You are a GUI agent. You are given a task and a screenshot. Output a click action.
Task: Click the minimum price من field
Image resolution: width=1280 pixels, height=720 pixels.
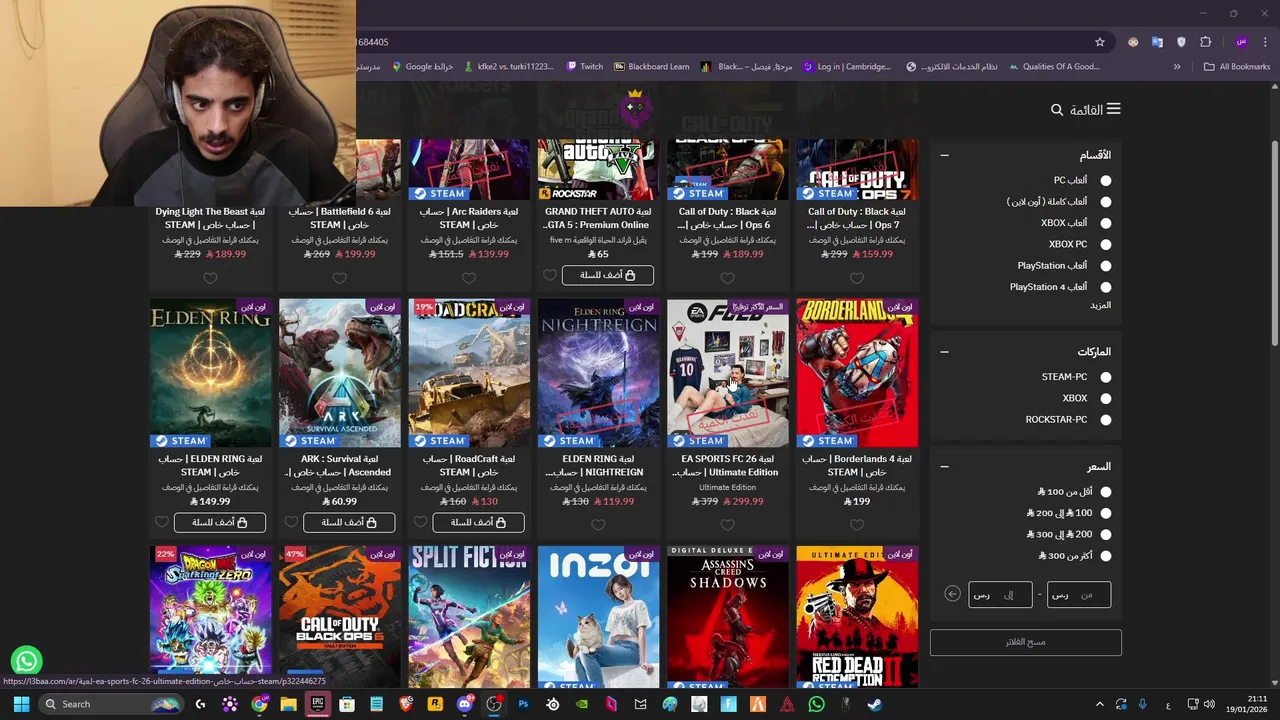tap(1079, 594)
